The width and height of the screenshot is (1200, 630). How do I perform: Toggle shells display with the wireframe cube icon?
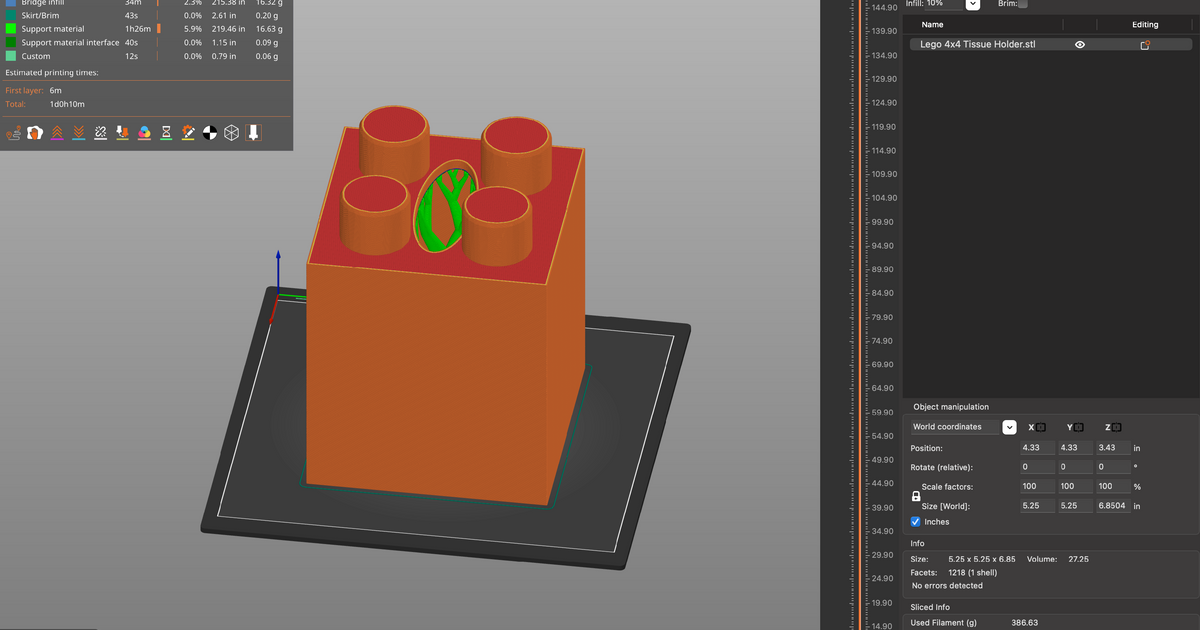[x=231, y=132]
